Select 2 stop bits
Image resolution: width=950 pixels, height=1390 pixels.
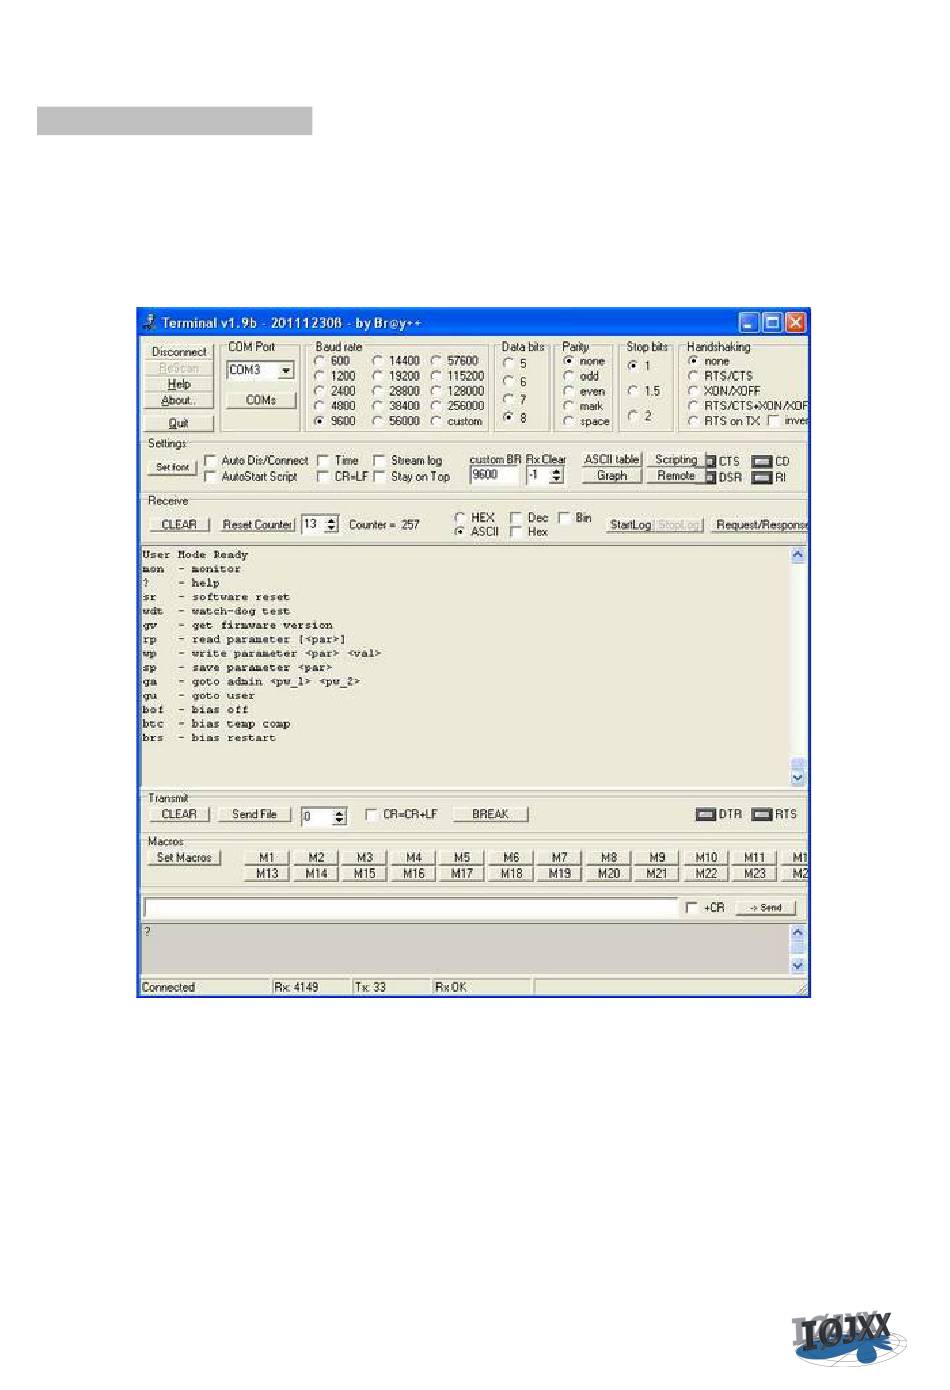pyautogui.click(x=632, y=416)
